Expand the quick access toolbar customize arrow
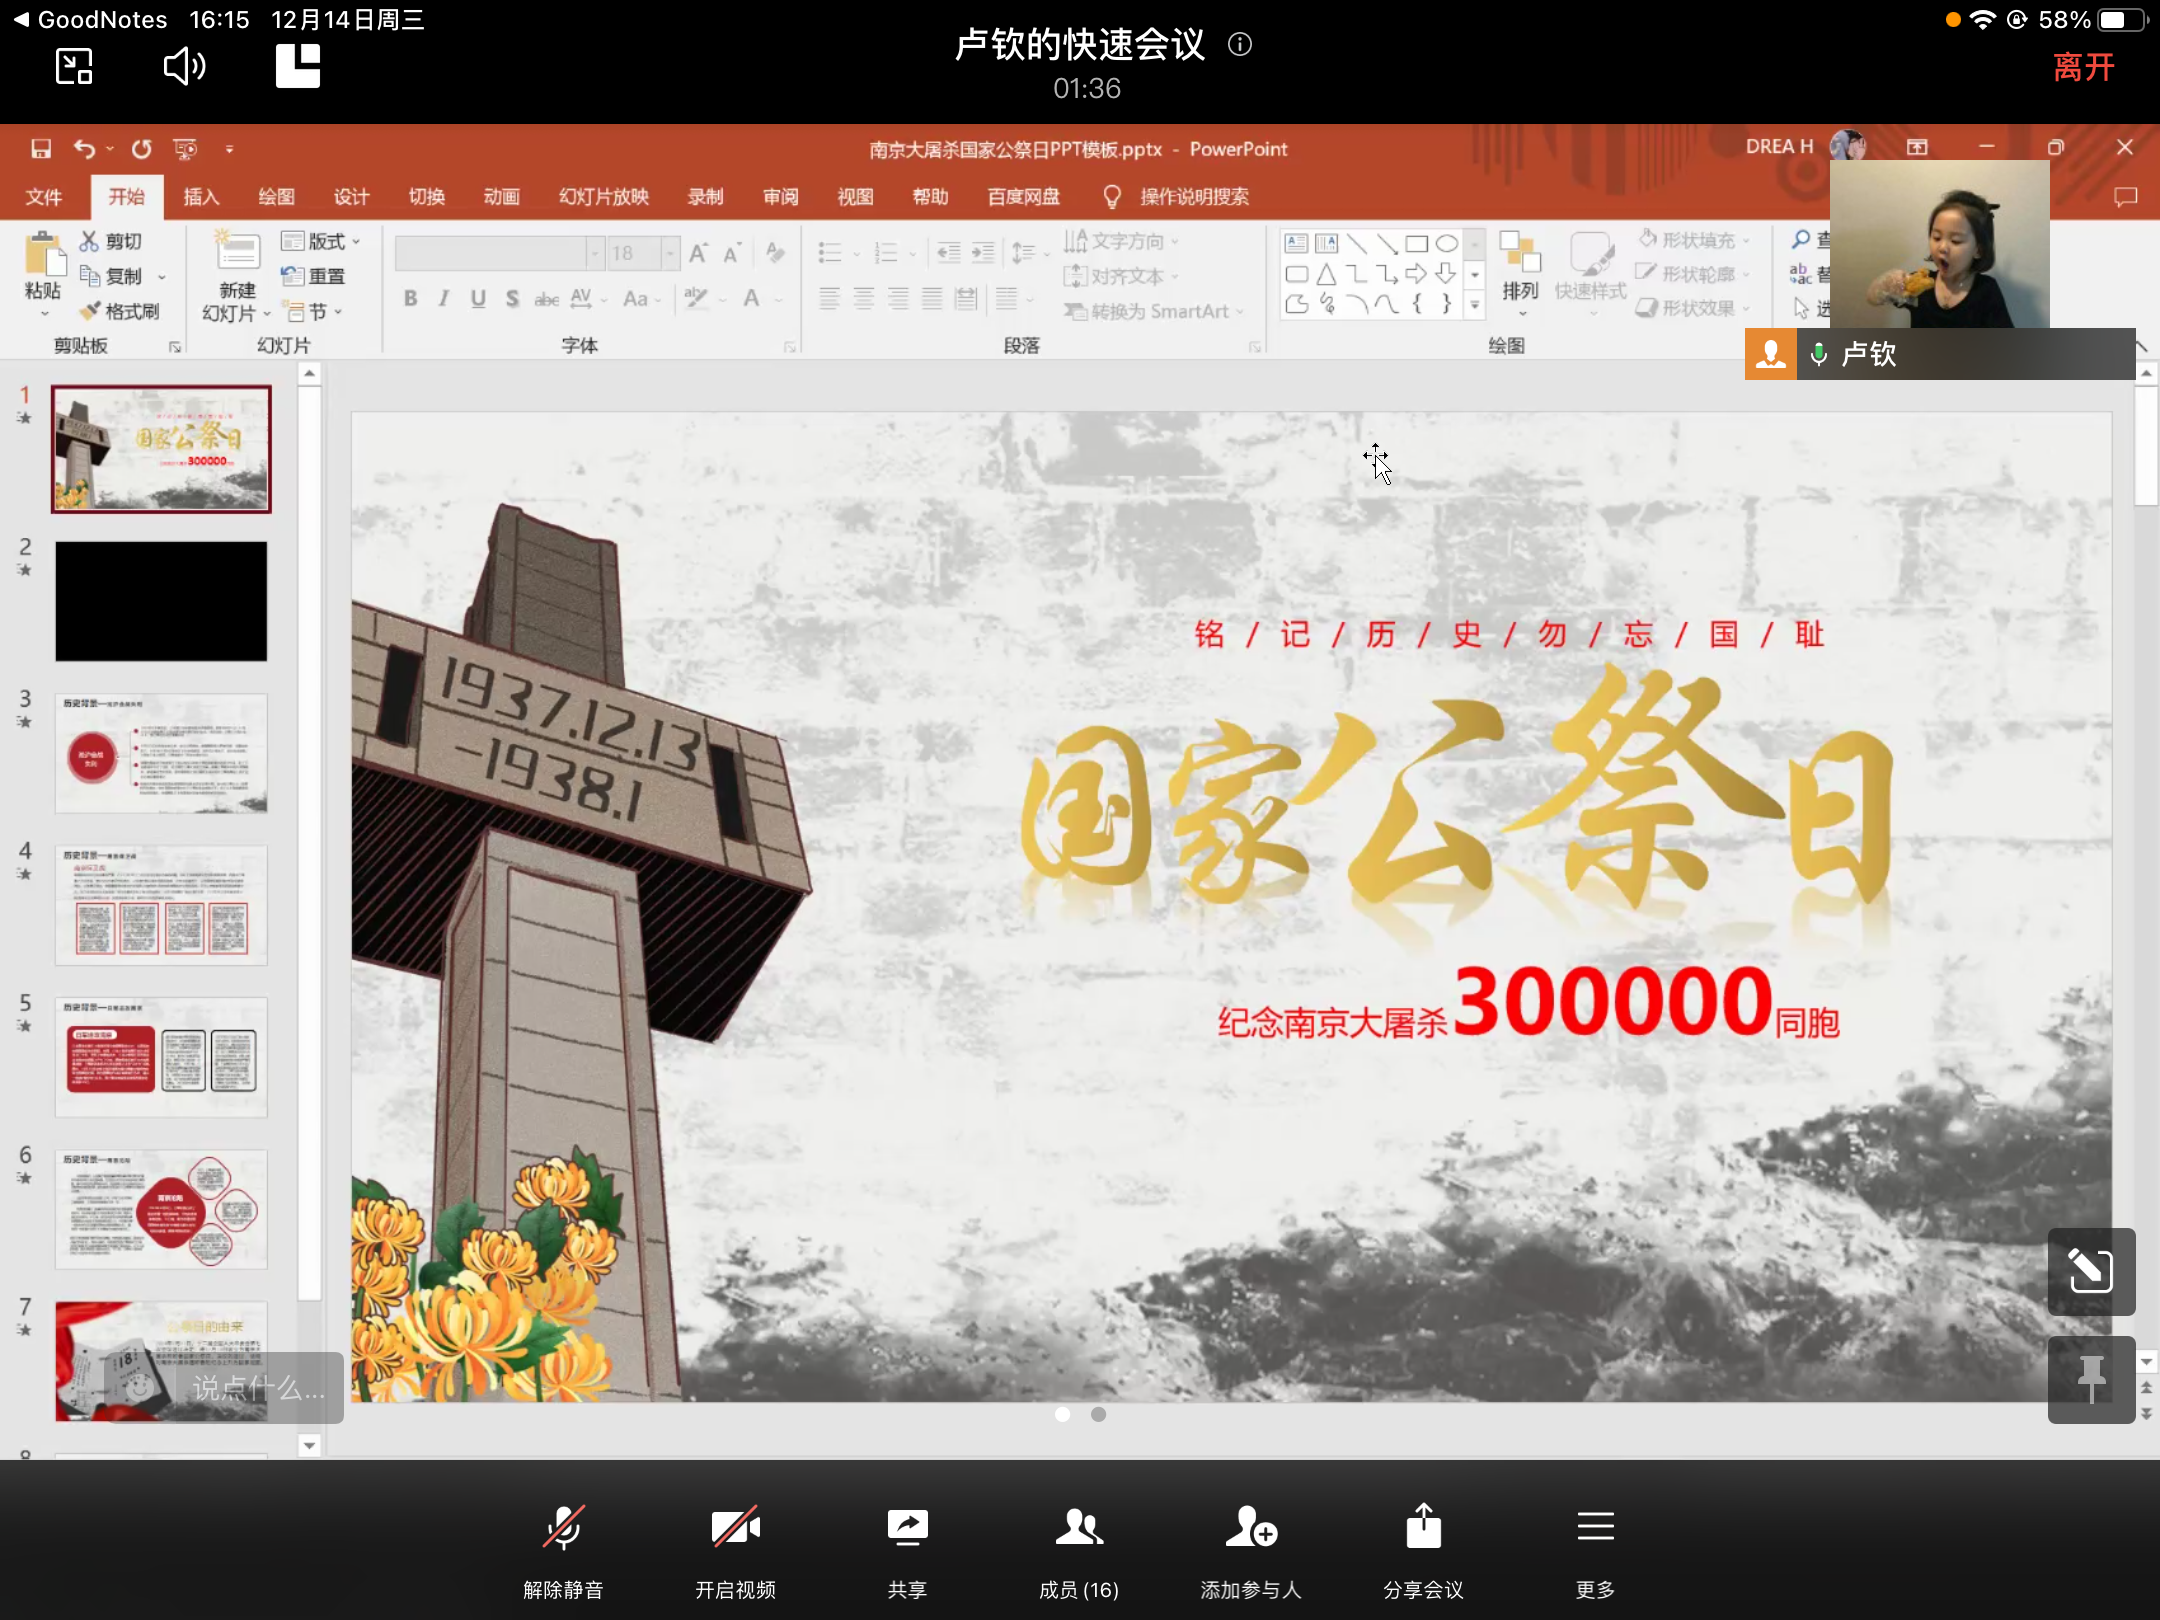Image resolution: width=2160 pixels, height=1620 pixels. (x=229, y=149)
